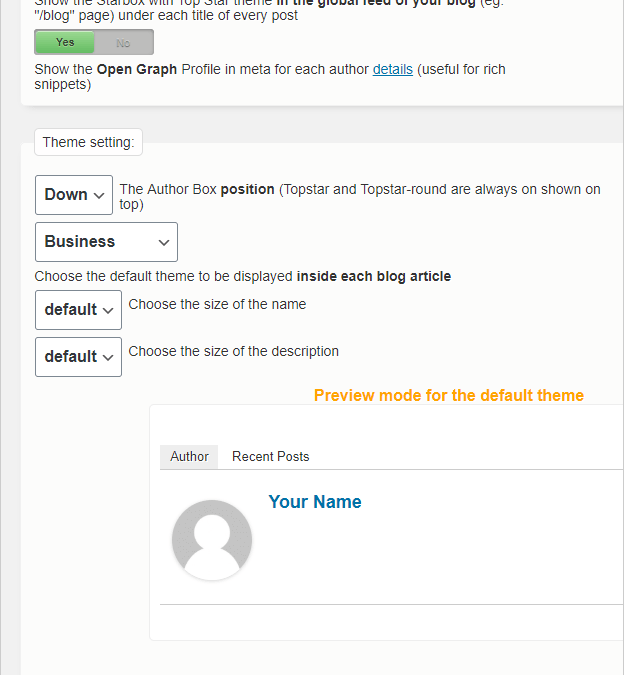The image size is (624, 675).
Task: Switch to the Recent Posts tab
Action: [x=271, y=457]
